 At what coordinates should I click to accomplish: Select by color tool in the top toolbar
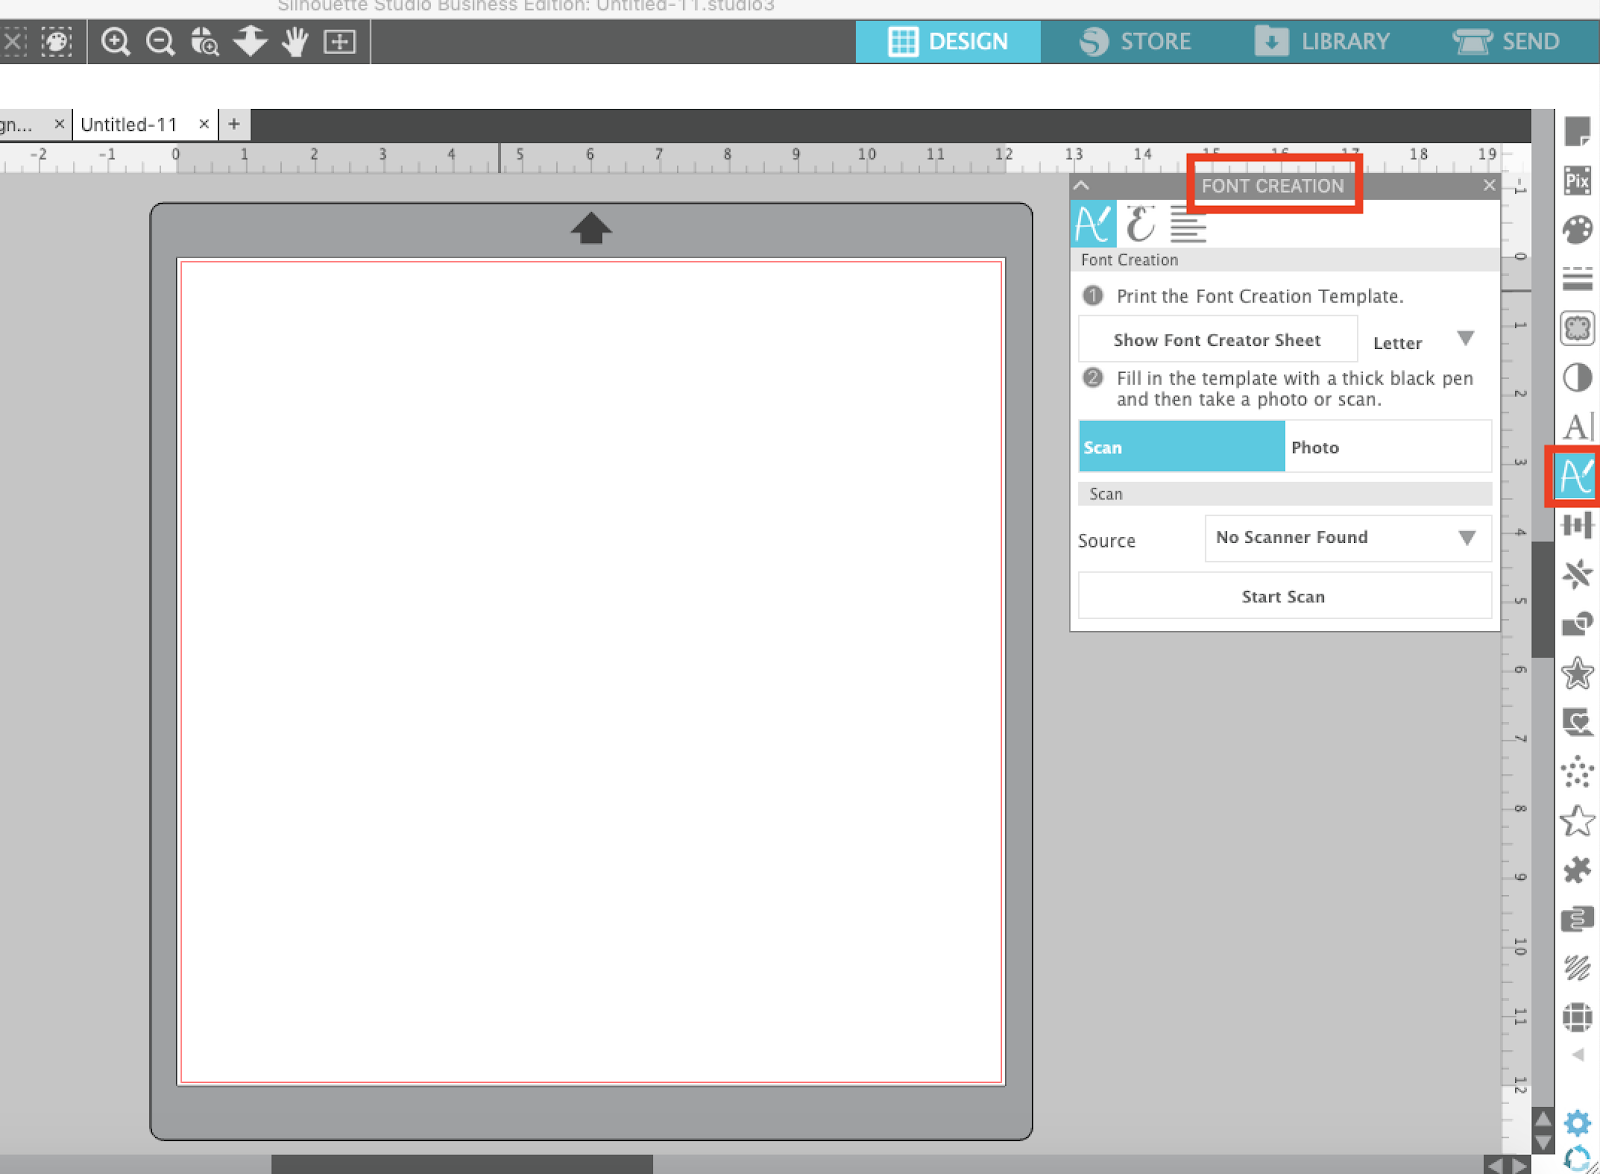pyautogui.click(x=57, y=42)
